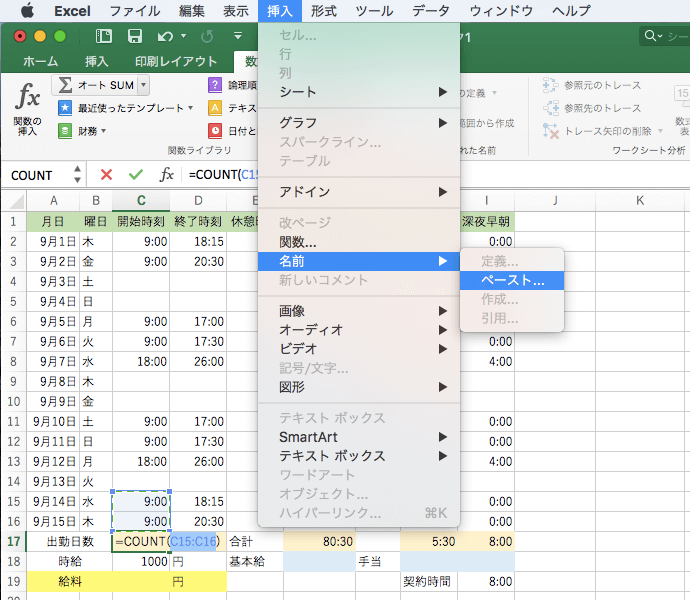Expand the オート SUM dropdown arrow
Viewport: 690px width, 600px height.
(x=143, y=85)
